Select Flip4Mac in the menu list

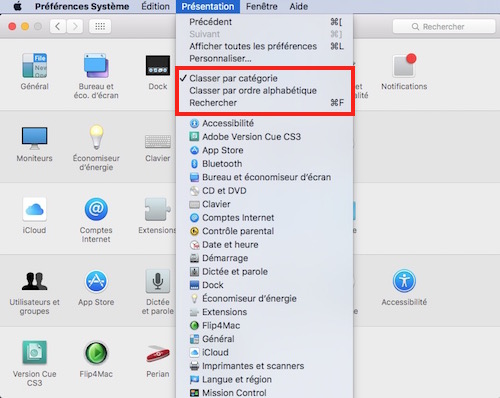point(265,326)
